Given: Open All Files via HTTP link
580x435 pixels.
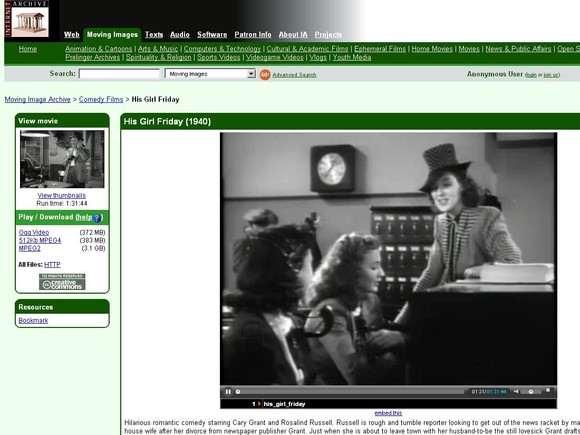Looking at the screenshot, I should coord(52,265).
